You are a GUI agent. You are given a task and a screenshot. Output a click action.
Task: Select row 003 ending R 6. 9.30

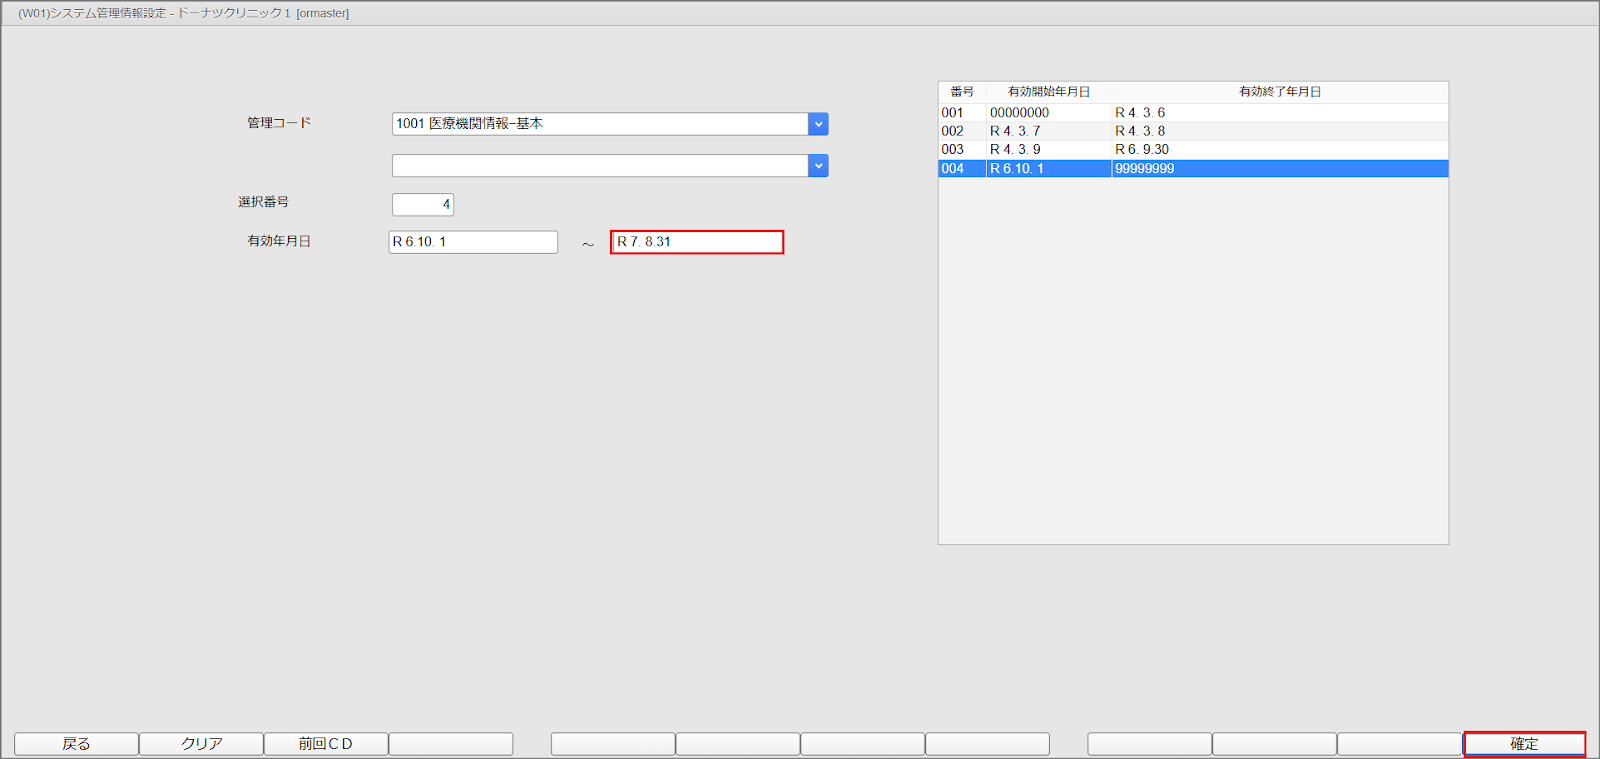pos(1192,150)
